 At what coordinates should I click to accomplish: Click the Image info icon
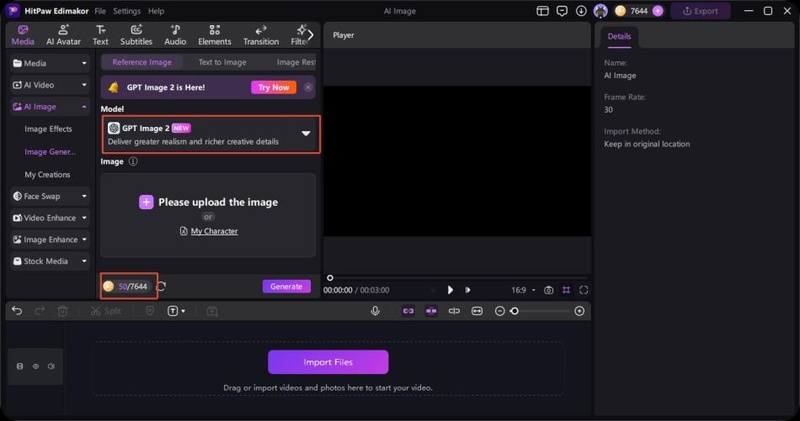(x=133, y=161)
